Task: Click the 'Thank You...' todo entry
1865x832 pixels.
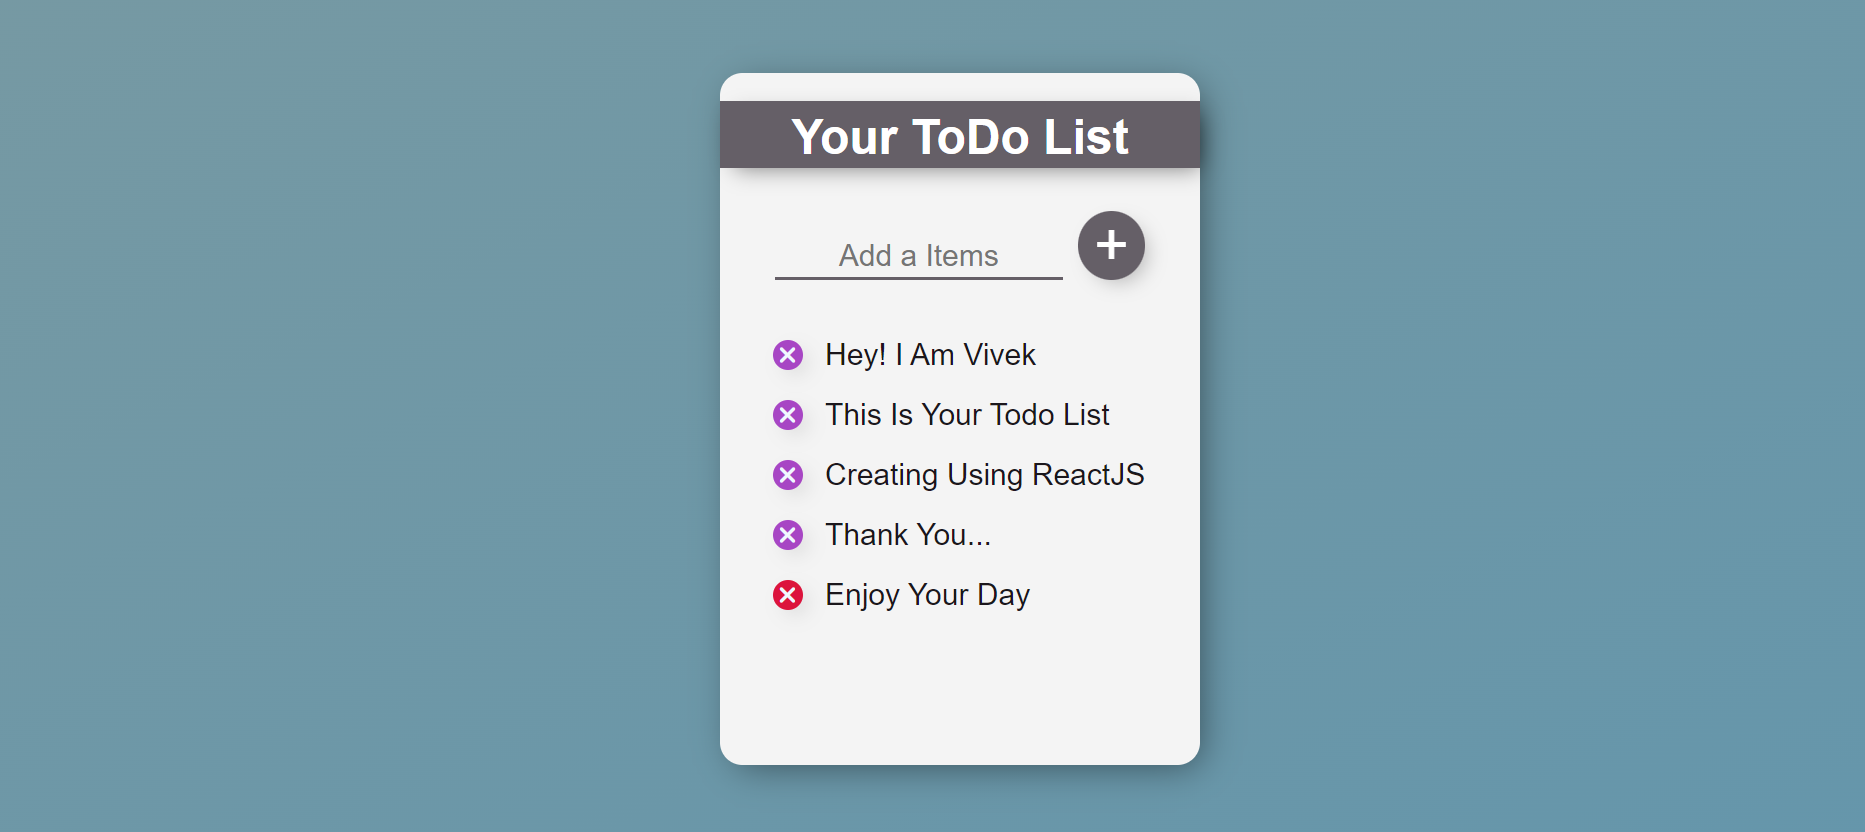Action: pos(906,535)
